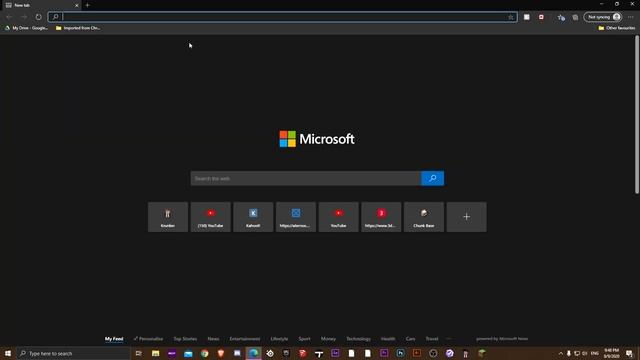This screenshot has height=360, width=640.
Task: Switch to the Entertainment tab
Action: click(244, 339)
